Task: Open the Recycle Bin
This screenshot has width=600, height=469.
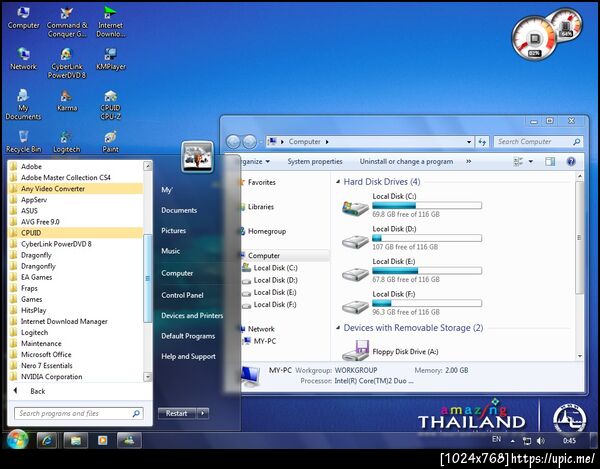Action: pos(23,142)
